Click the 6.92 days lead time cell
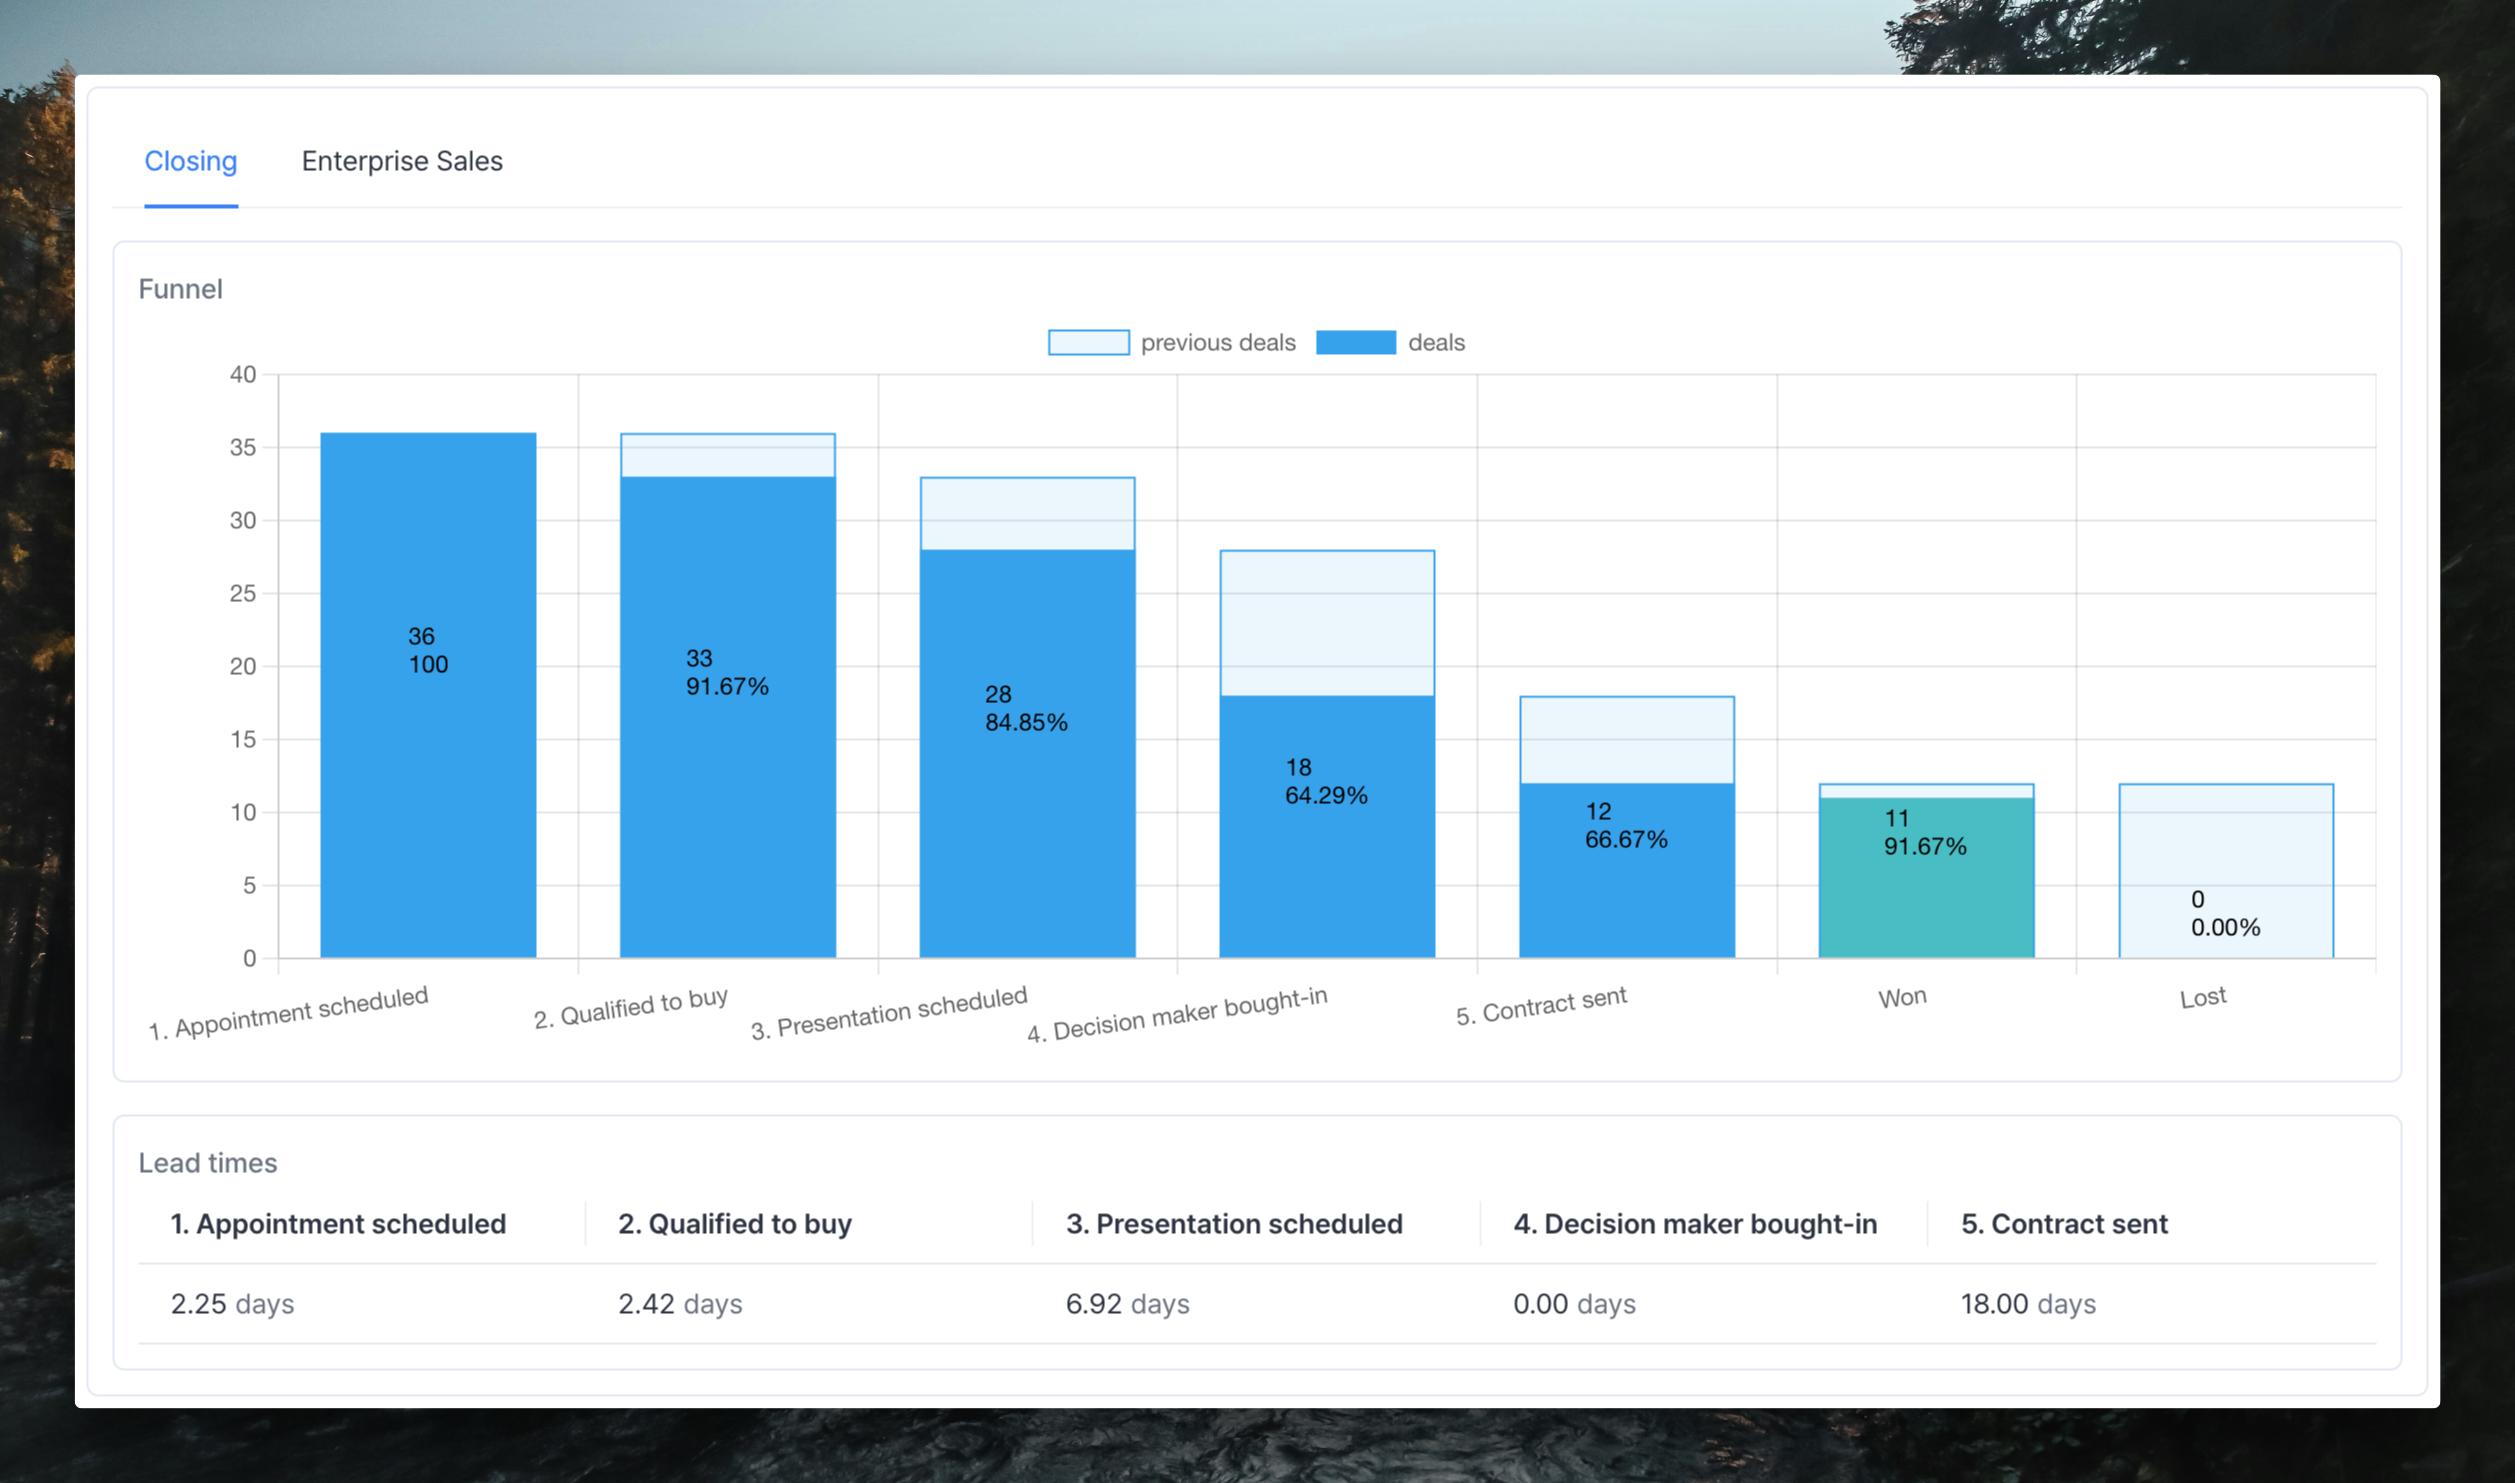This screenshot has width=2515, height=1483. 1127,1303
